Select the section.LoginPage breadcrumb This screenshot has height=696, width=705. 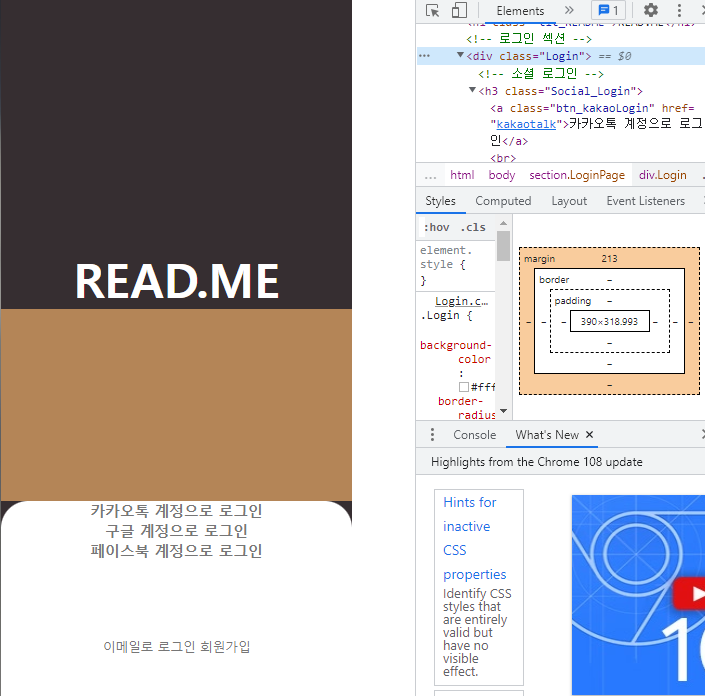pyautogui.click(x=577, y=175)
